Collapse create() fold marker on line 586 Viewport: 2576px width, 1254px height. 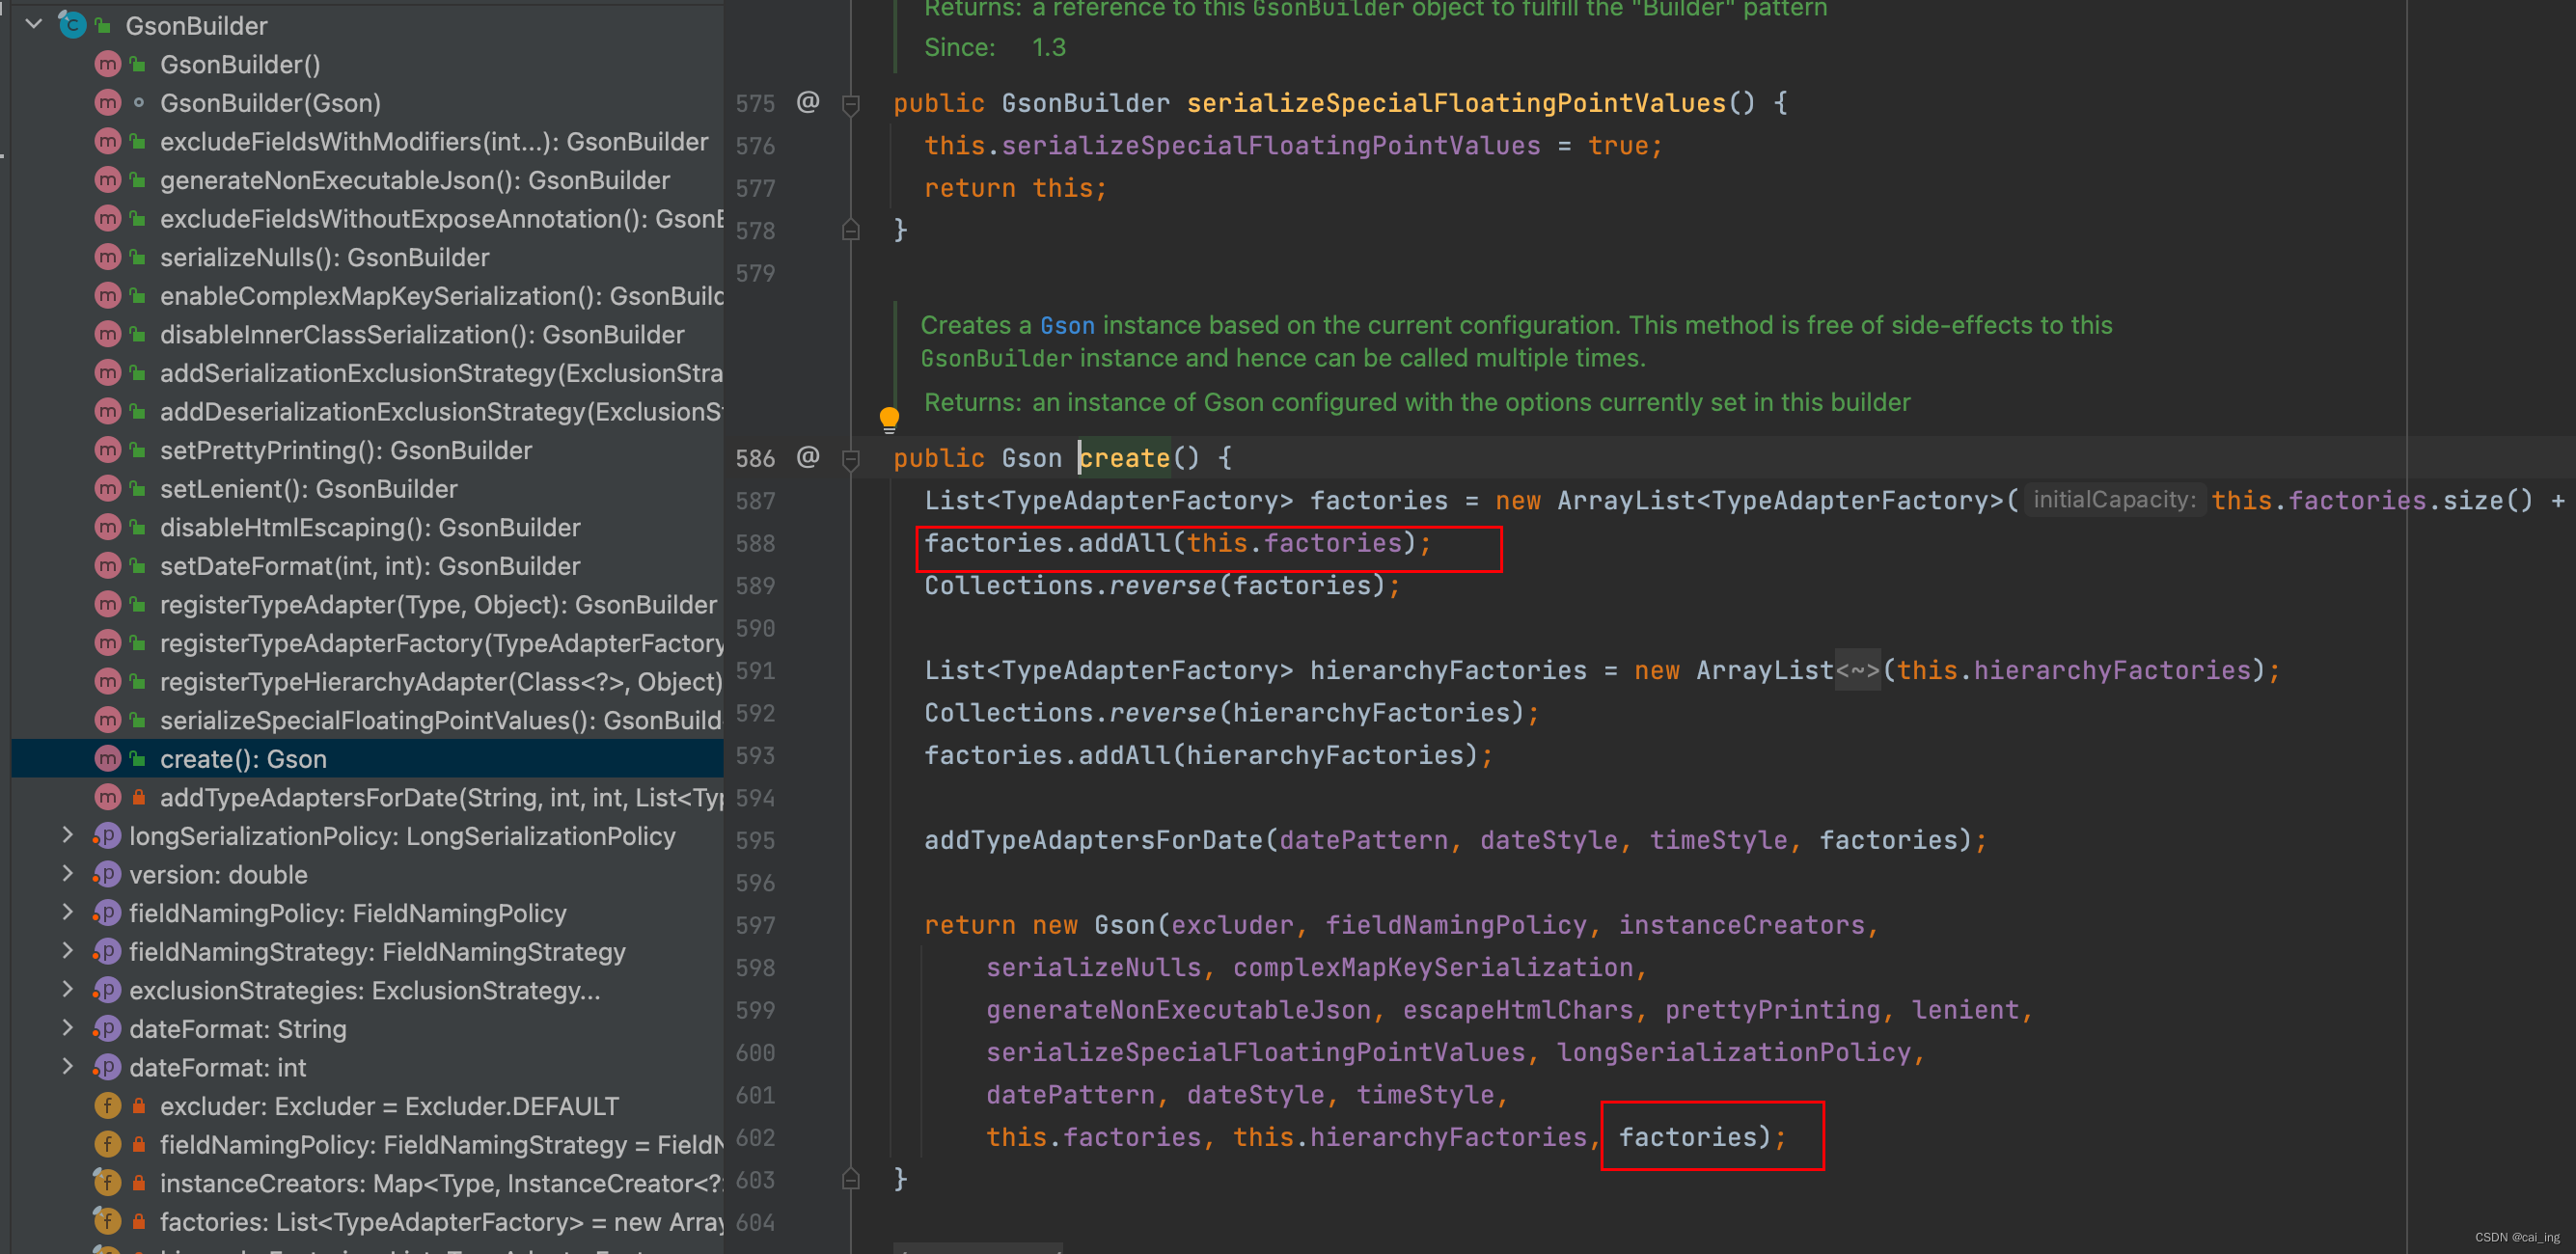pyautogui.click(x=851, y=459)
